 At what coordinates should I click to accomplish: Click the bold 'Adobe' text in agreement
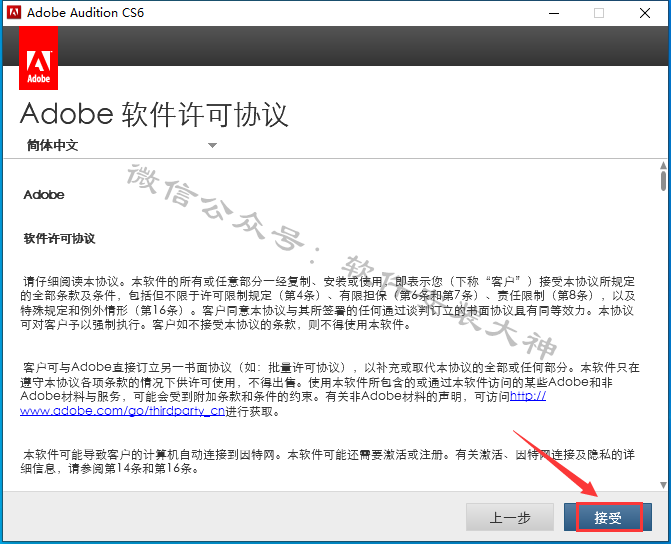click(x=44, y=195)
